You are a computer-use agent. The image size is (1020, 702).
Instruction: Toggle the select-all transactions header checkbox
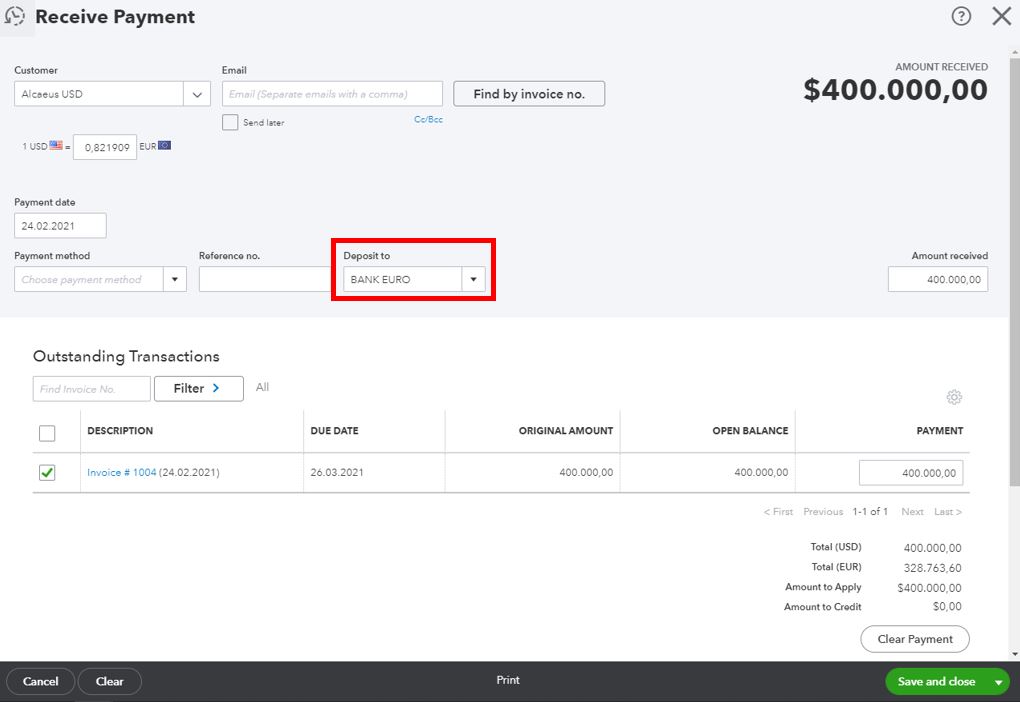point(47,433)
